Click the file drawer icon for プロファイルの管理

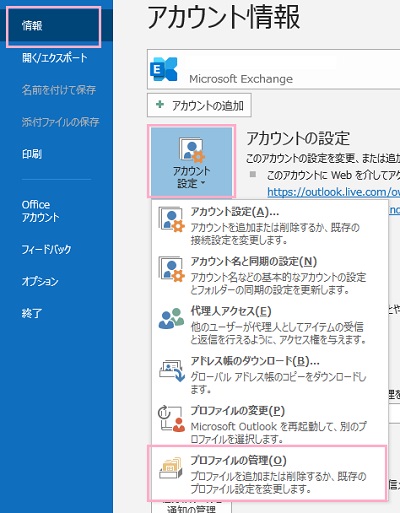[x=171, y=468]
